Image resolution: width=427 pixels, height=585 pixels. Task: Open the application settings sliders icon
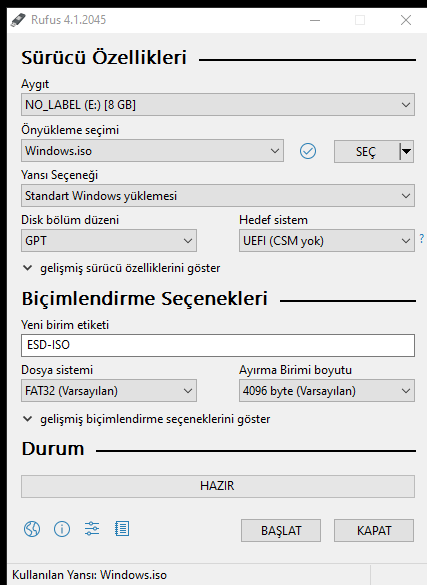pos(92,529)
